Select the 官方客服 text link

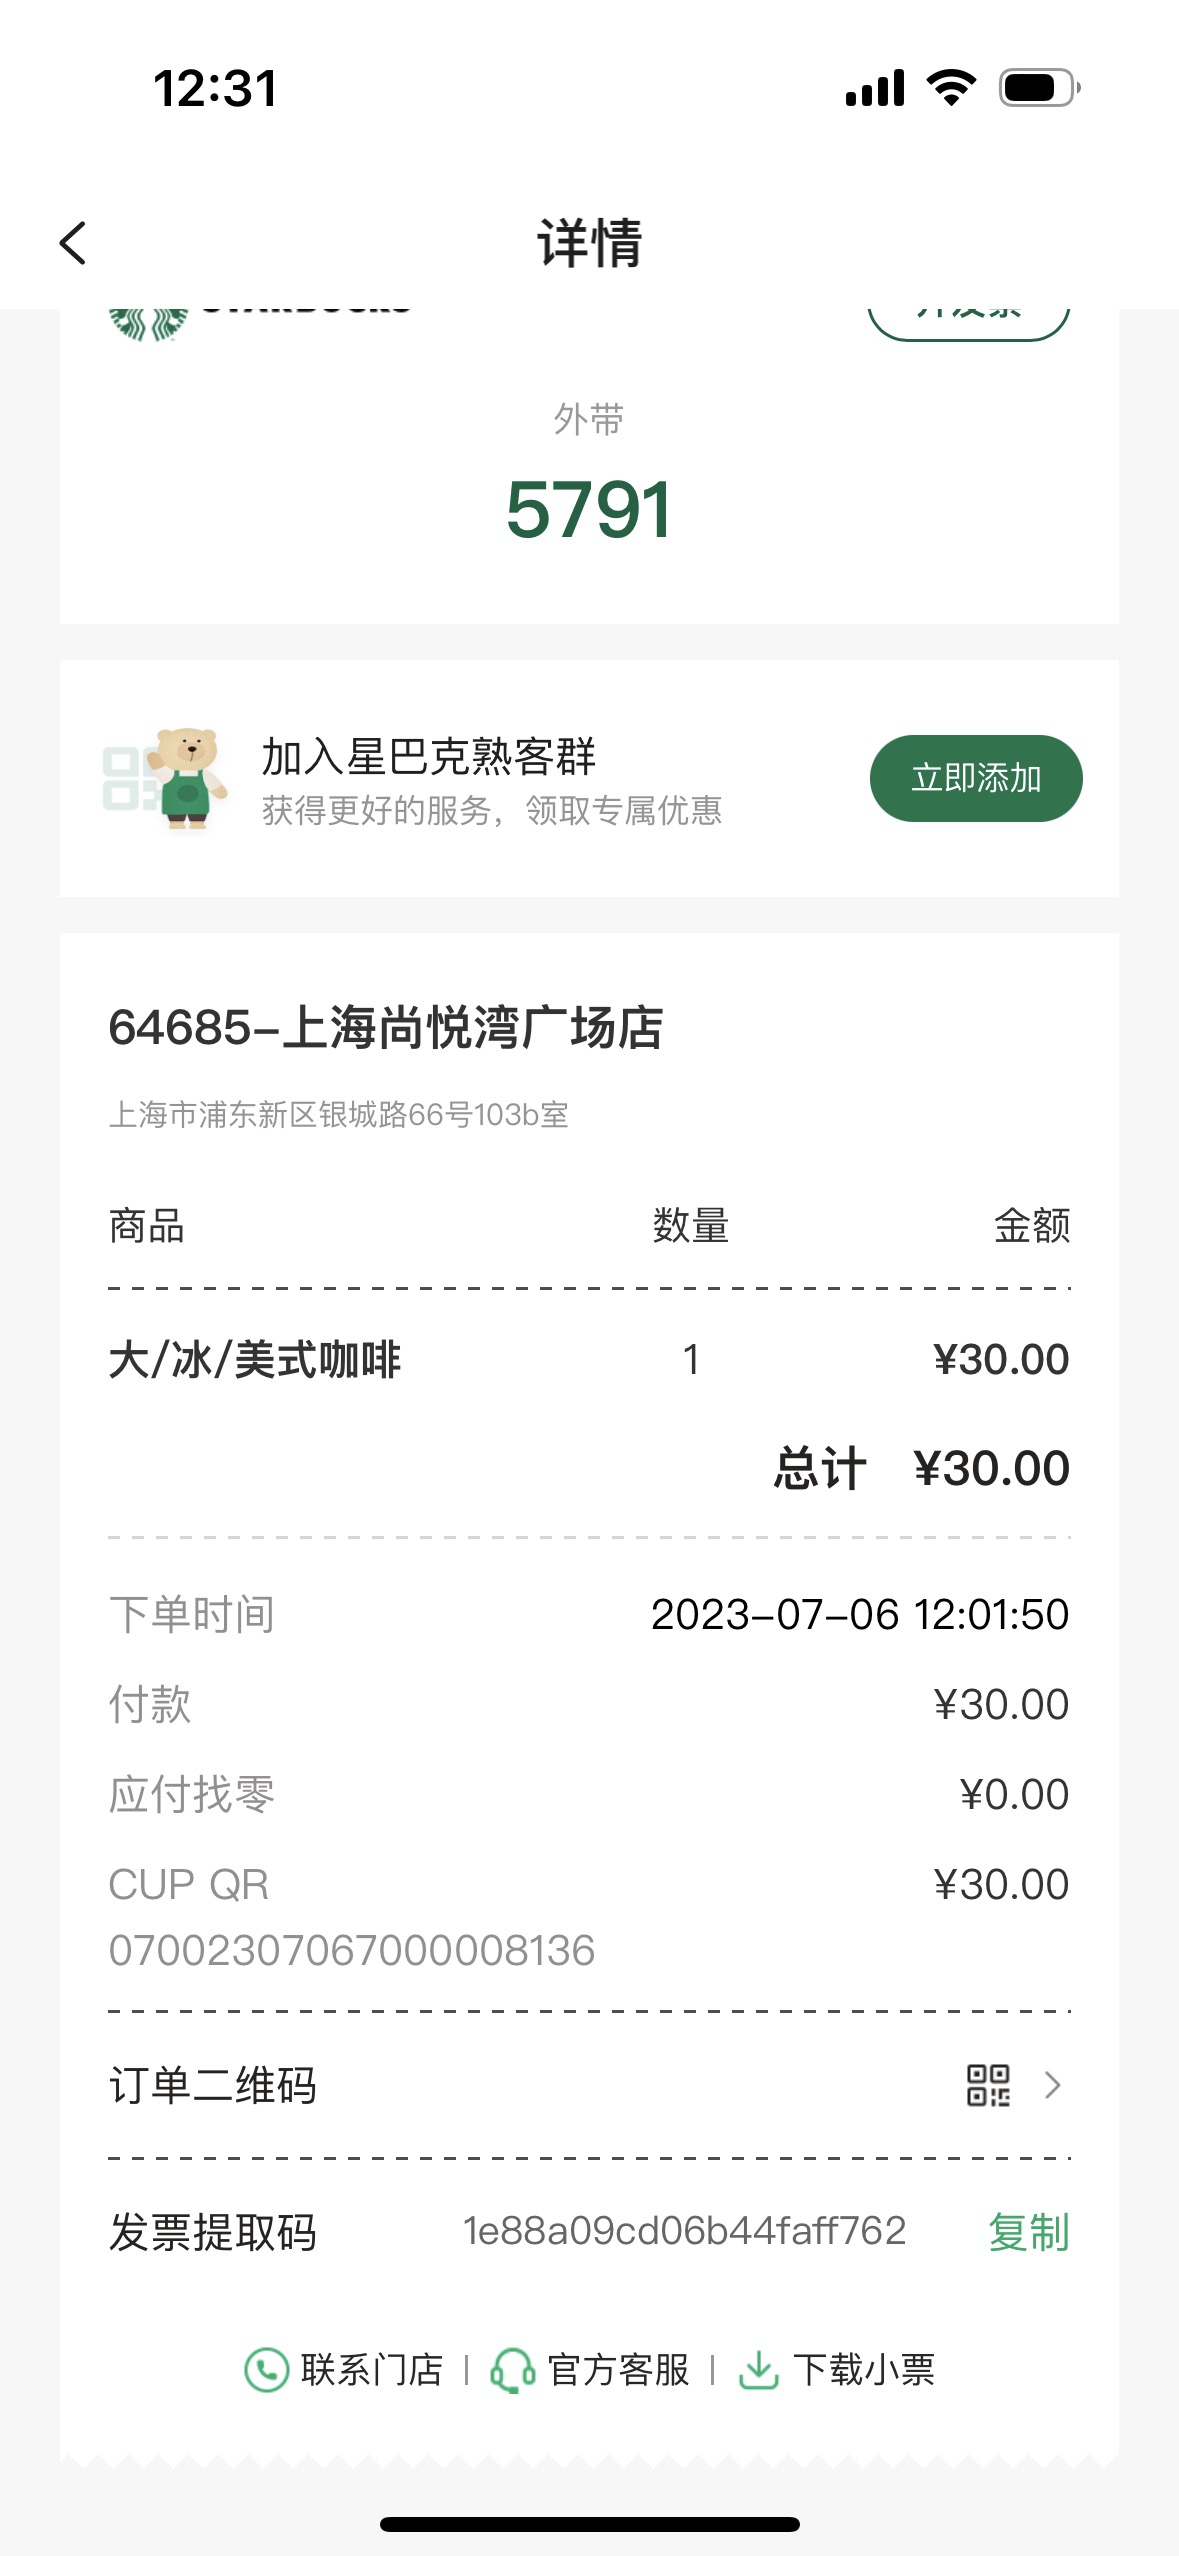619,2370
